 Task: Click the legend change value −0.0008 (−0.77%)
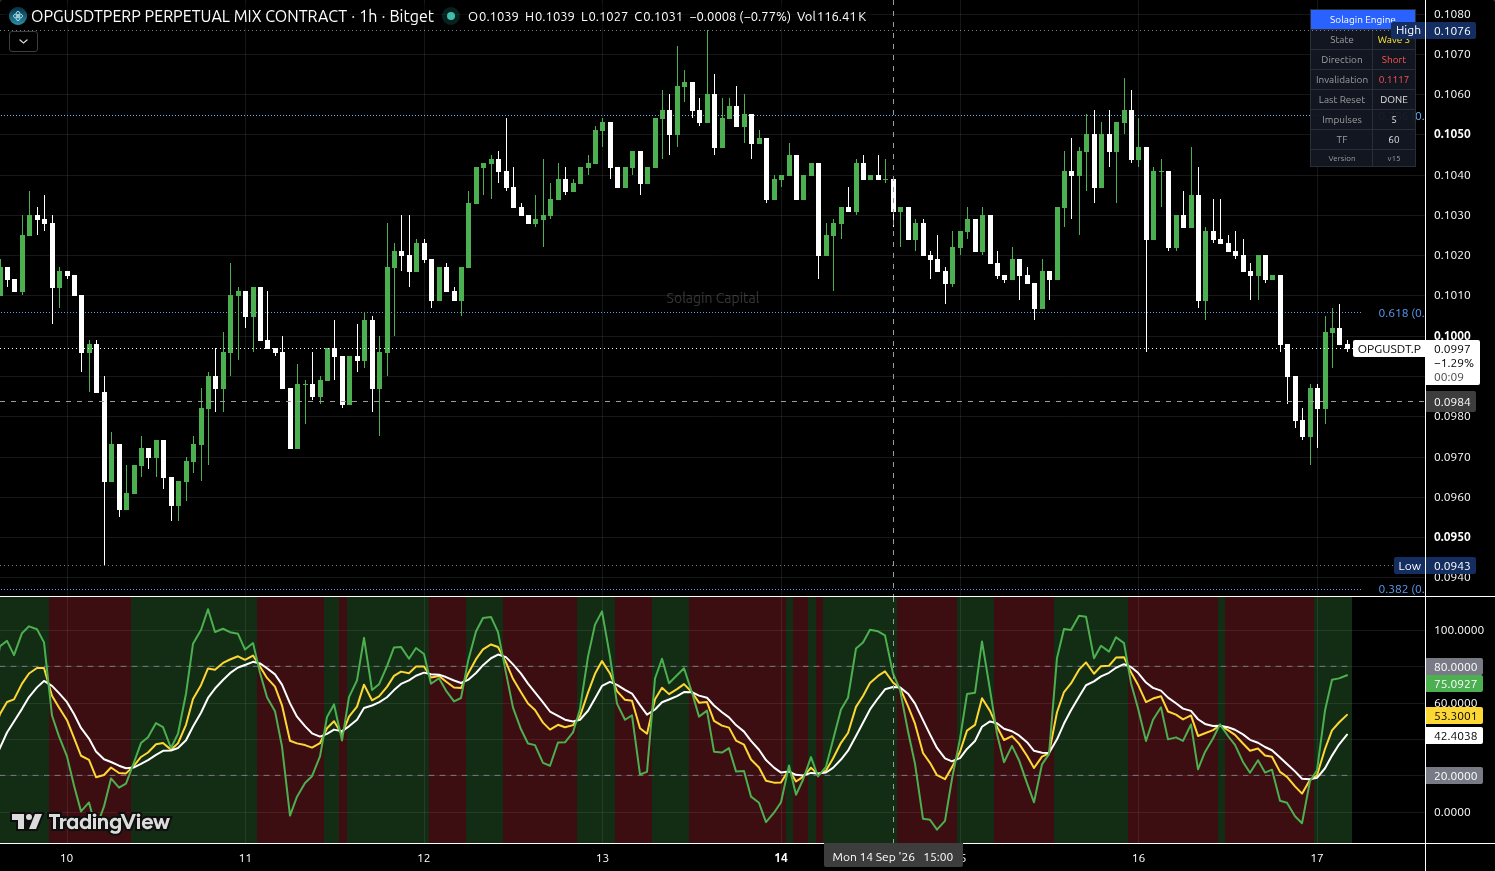740,16
